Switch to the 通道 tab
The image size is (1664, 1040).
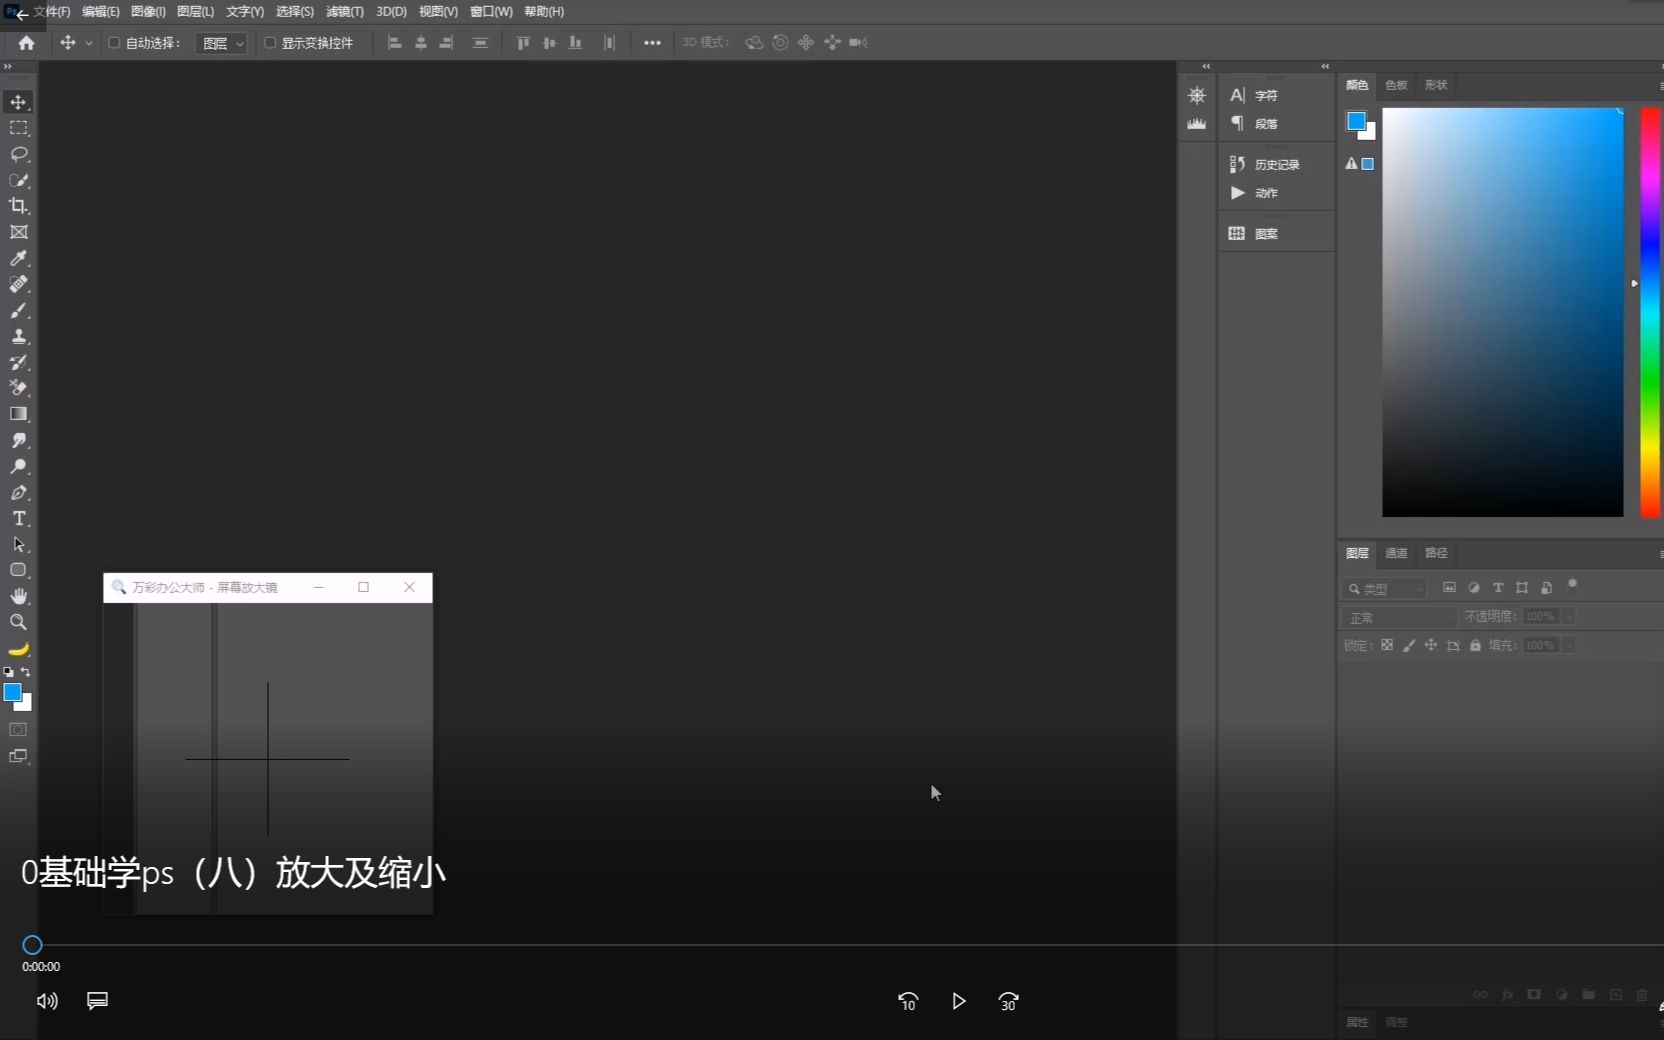1396,553
